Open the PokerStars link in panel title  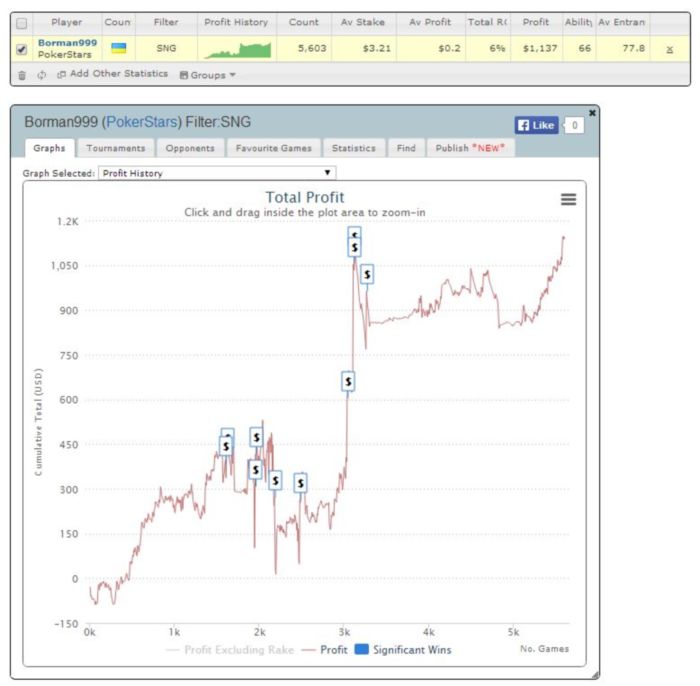point(142,122)
